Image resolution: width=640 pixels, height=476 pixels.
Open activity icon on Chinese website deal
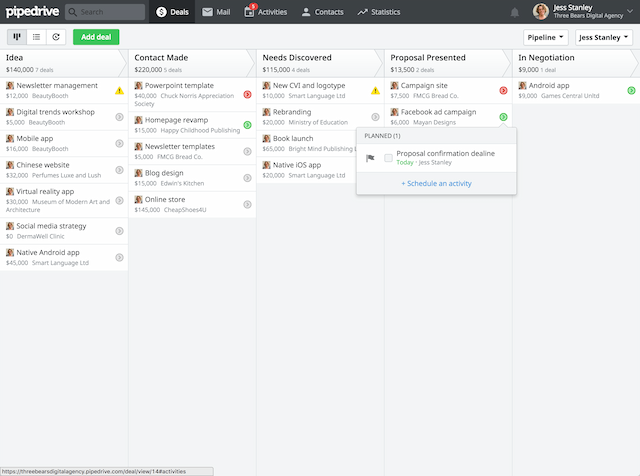coord(119,170)
